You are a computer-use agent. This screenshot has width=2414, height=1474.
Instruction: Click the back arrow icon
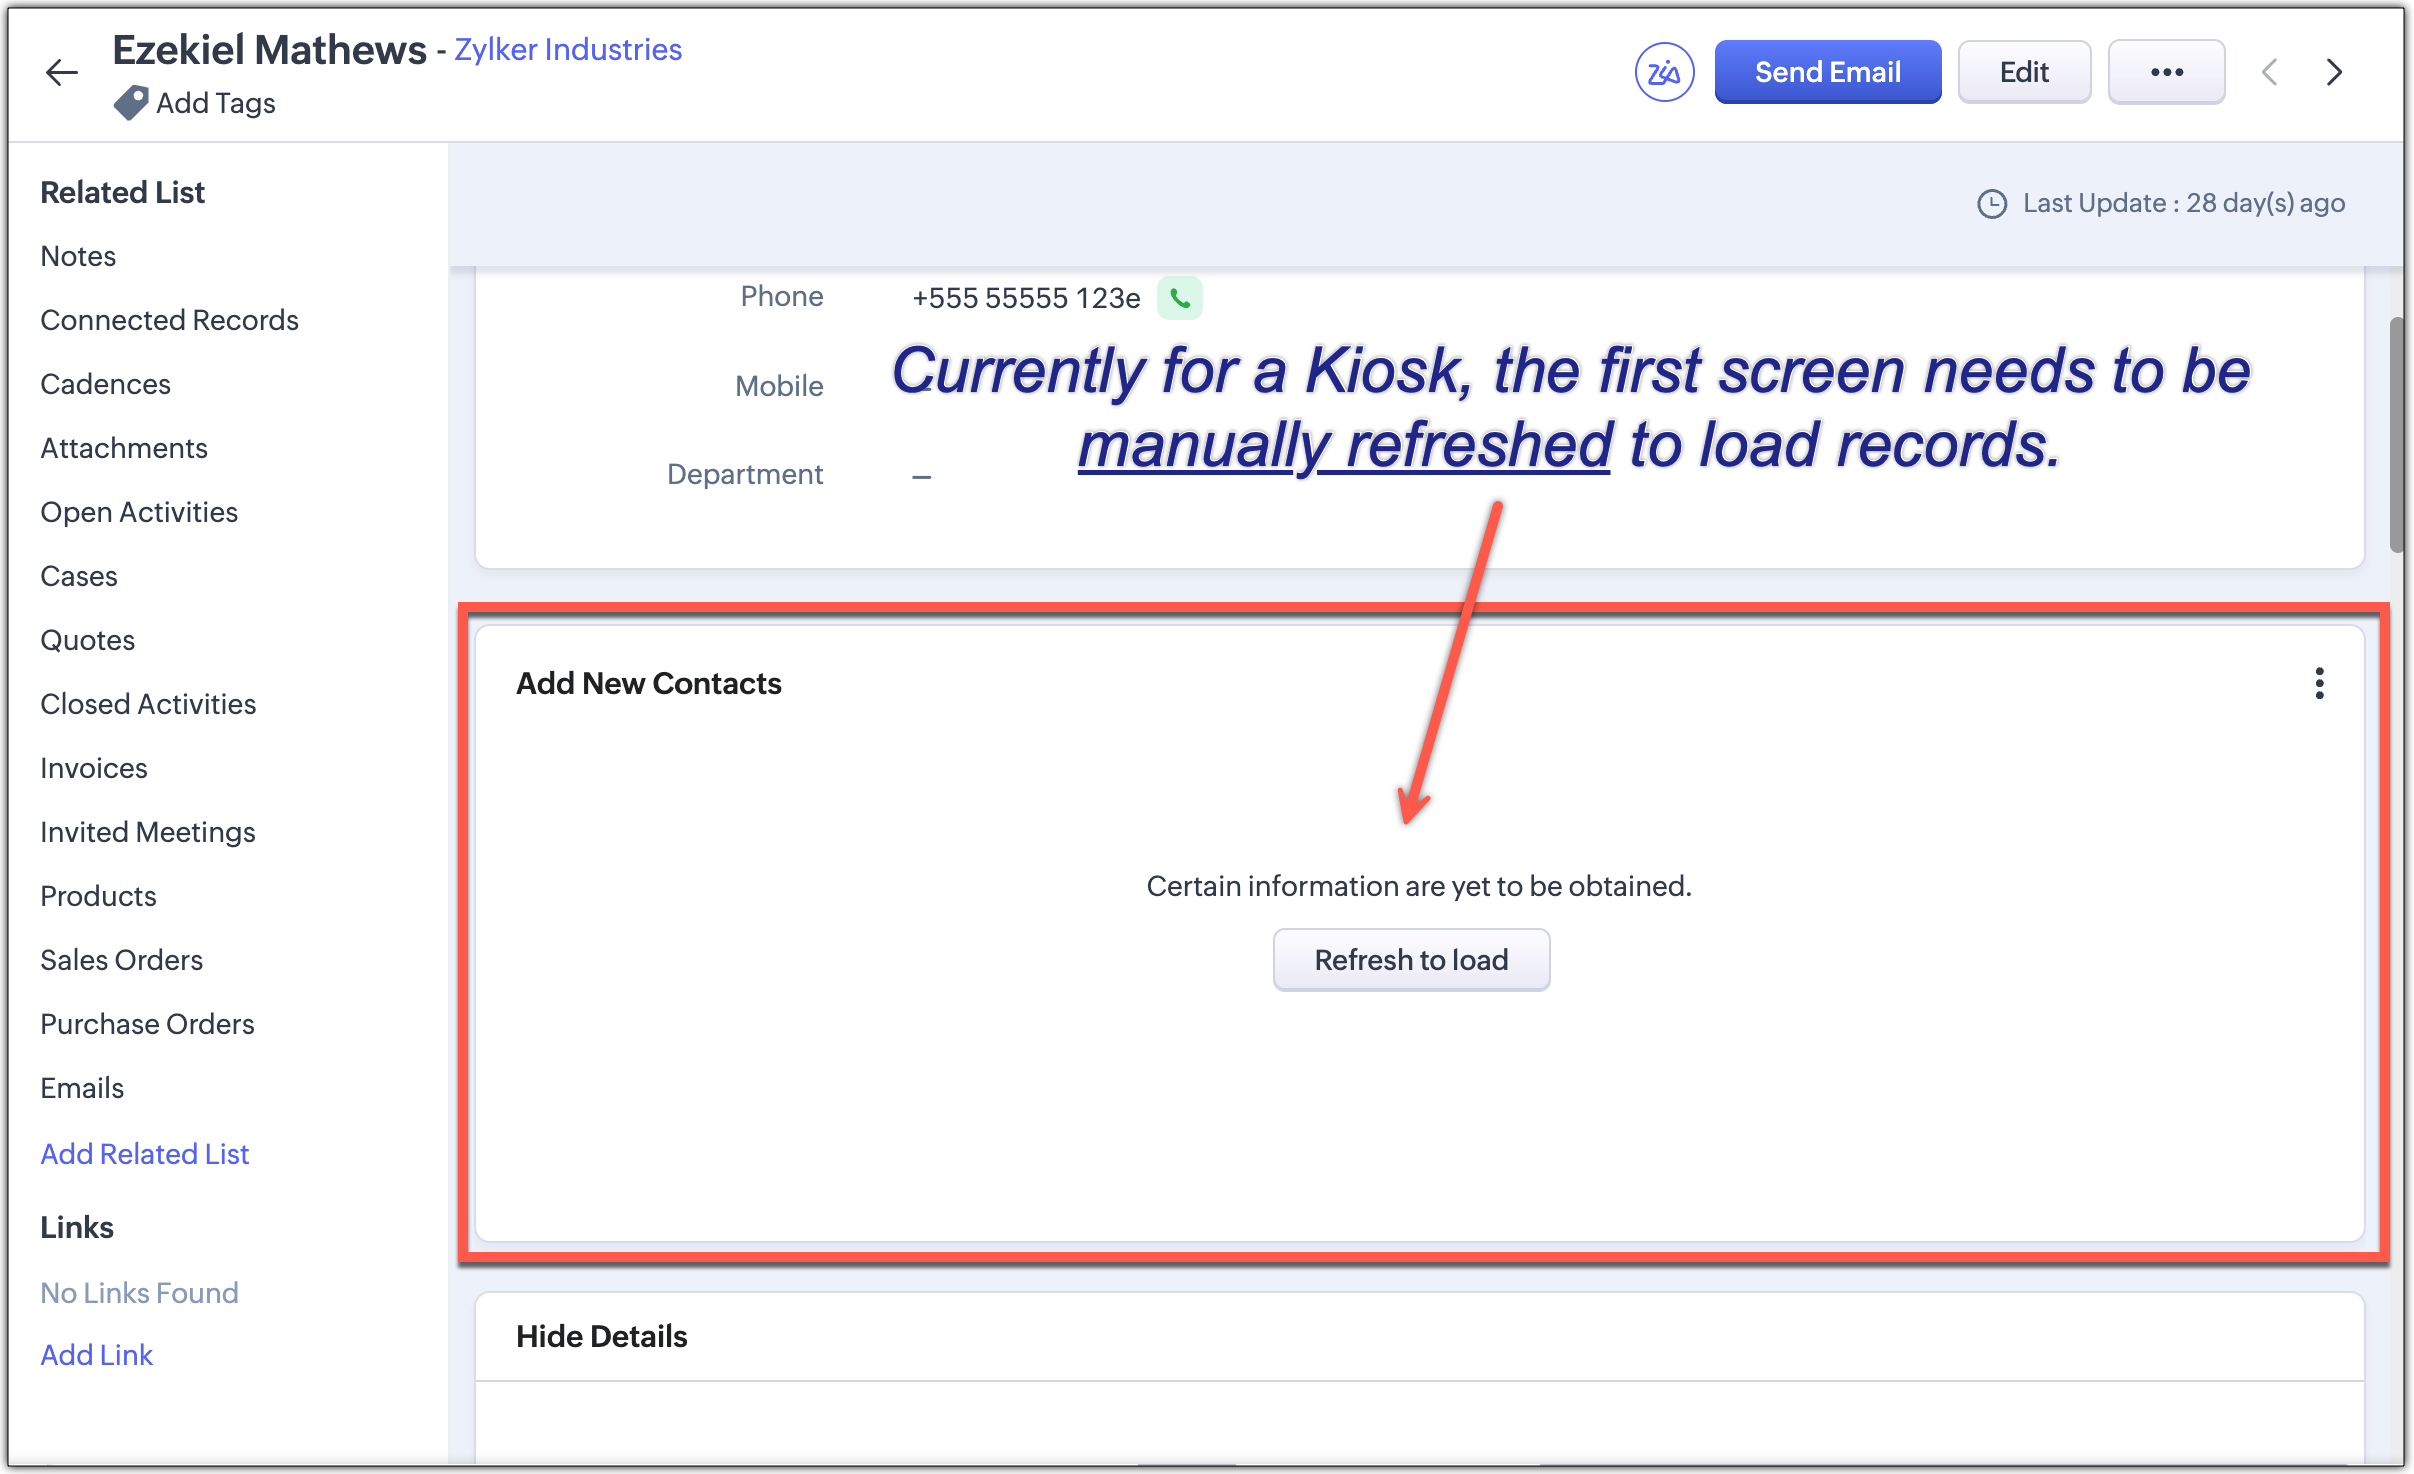(x=62, y=72)
